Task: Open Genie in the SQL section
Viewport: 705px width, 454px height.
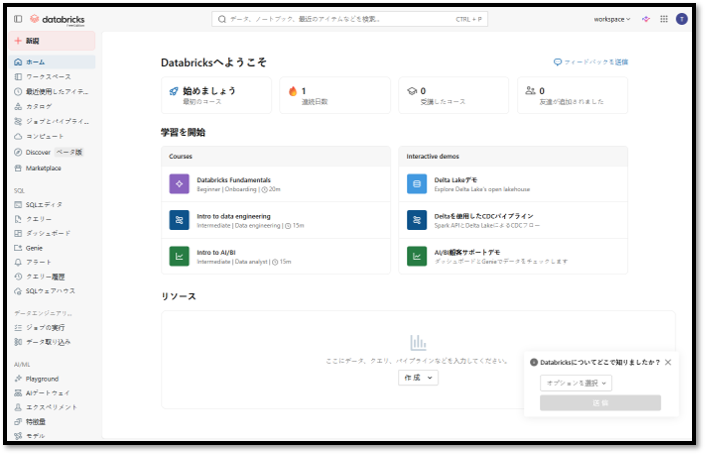Action: 34,247
